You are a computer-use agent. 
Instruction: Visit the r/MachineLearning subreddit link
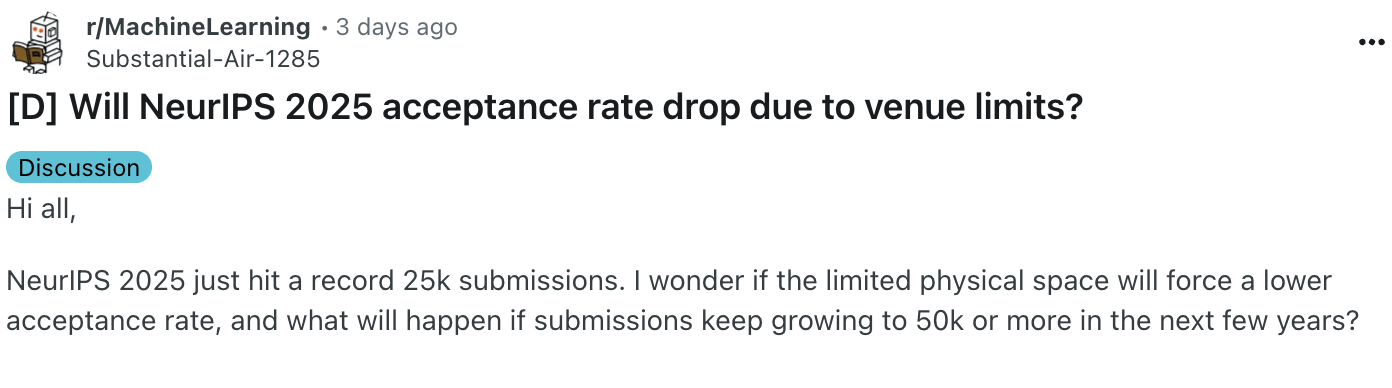[198, 27]
